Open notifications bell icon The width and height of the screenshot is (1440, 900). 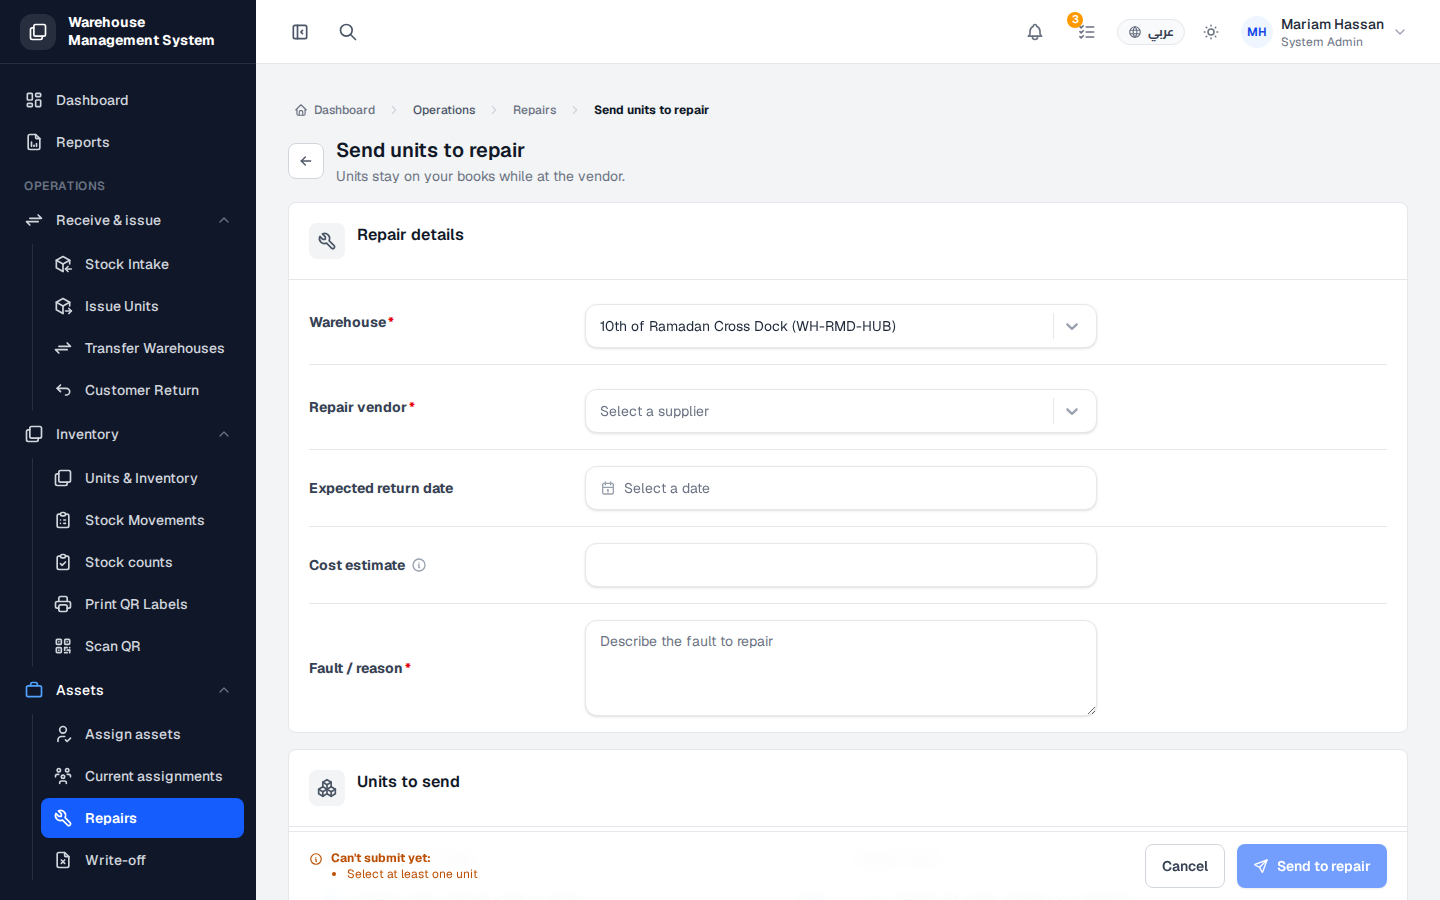[1035, 32]
